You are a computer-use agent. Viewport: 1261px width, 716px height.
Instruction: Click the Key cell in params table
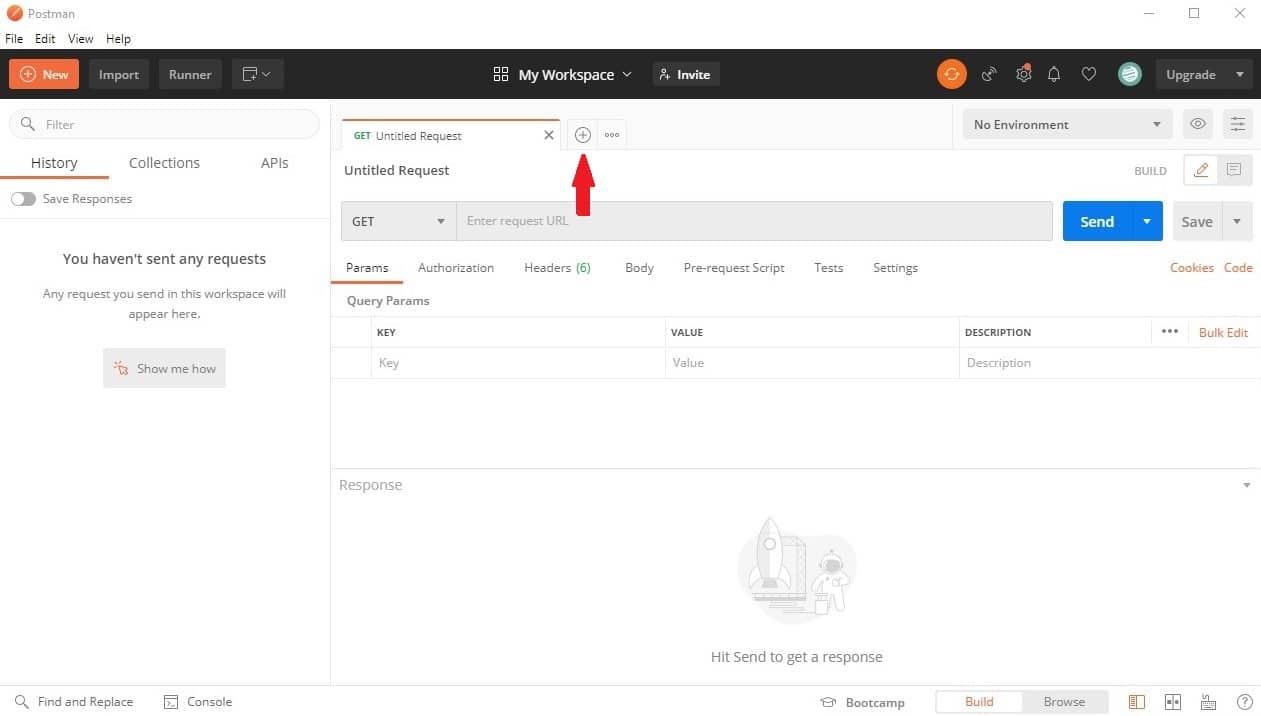[x=517, y=363]
